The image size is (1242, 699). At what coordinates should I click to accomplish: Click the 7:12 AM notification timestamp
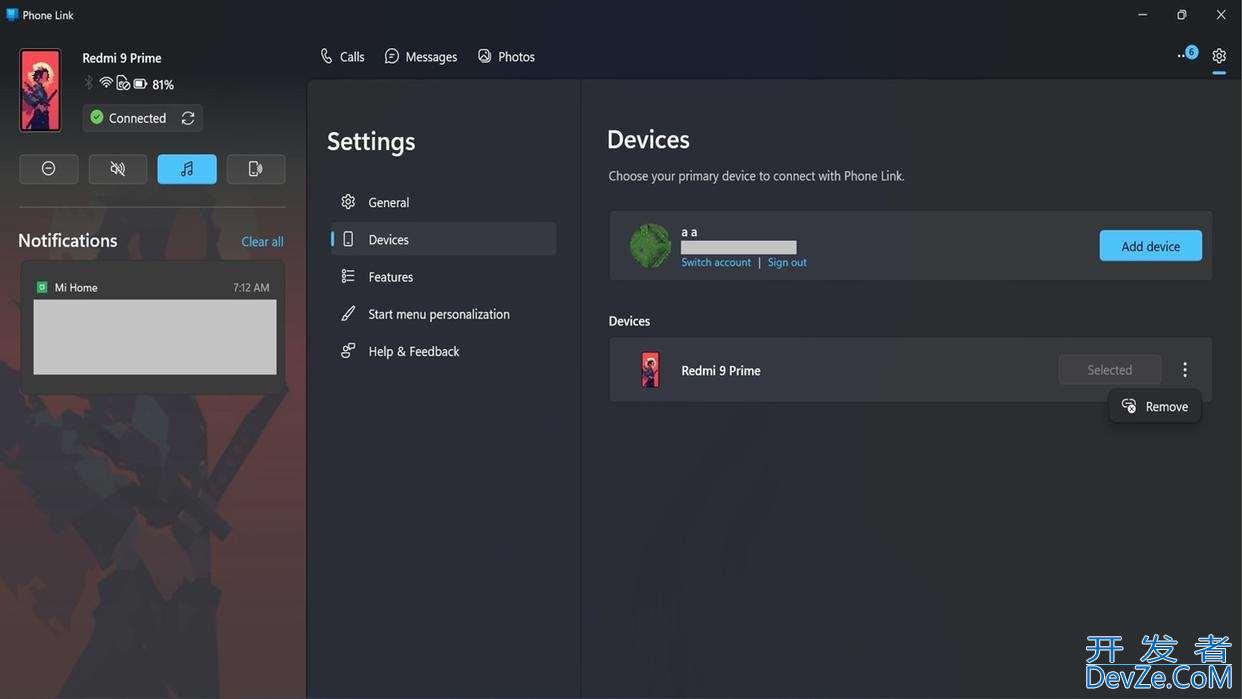coord(251,287)
